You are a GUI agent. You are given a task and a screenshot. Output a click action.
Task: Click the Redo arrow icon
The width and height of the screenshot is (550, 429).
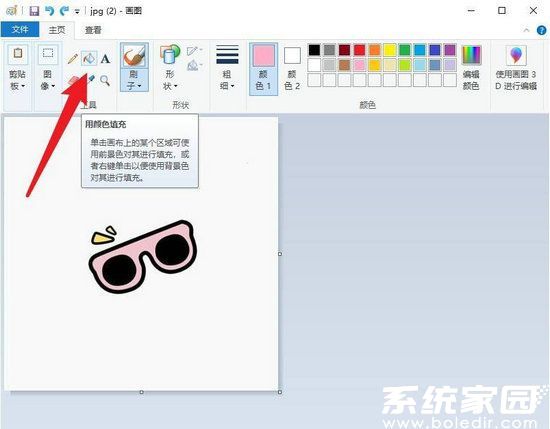tap(64, 11)
